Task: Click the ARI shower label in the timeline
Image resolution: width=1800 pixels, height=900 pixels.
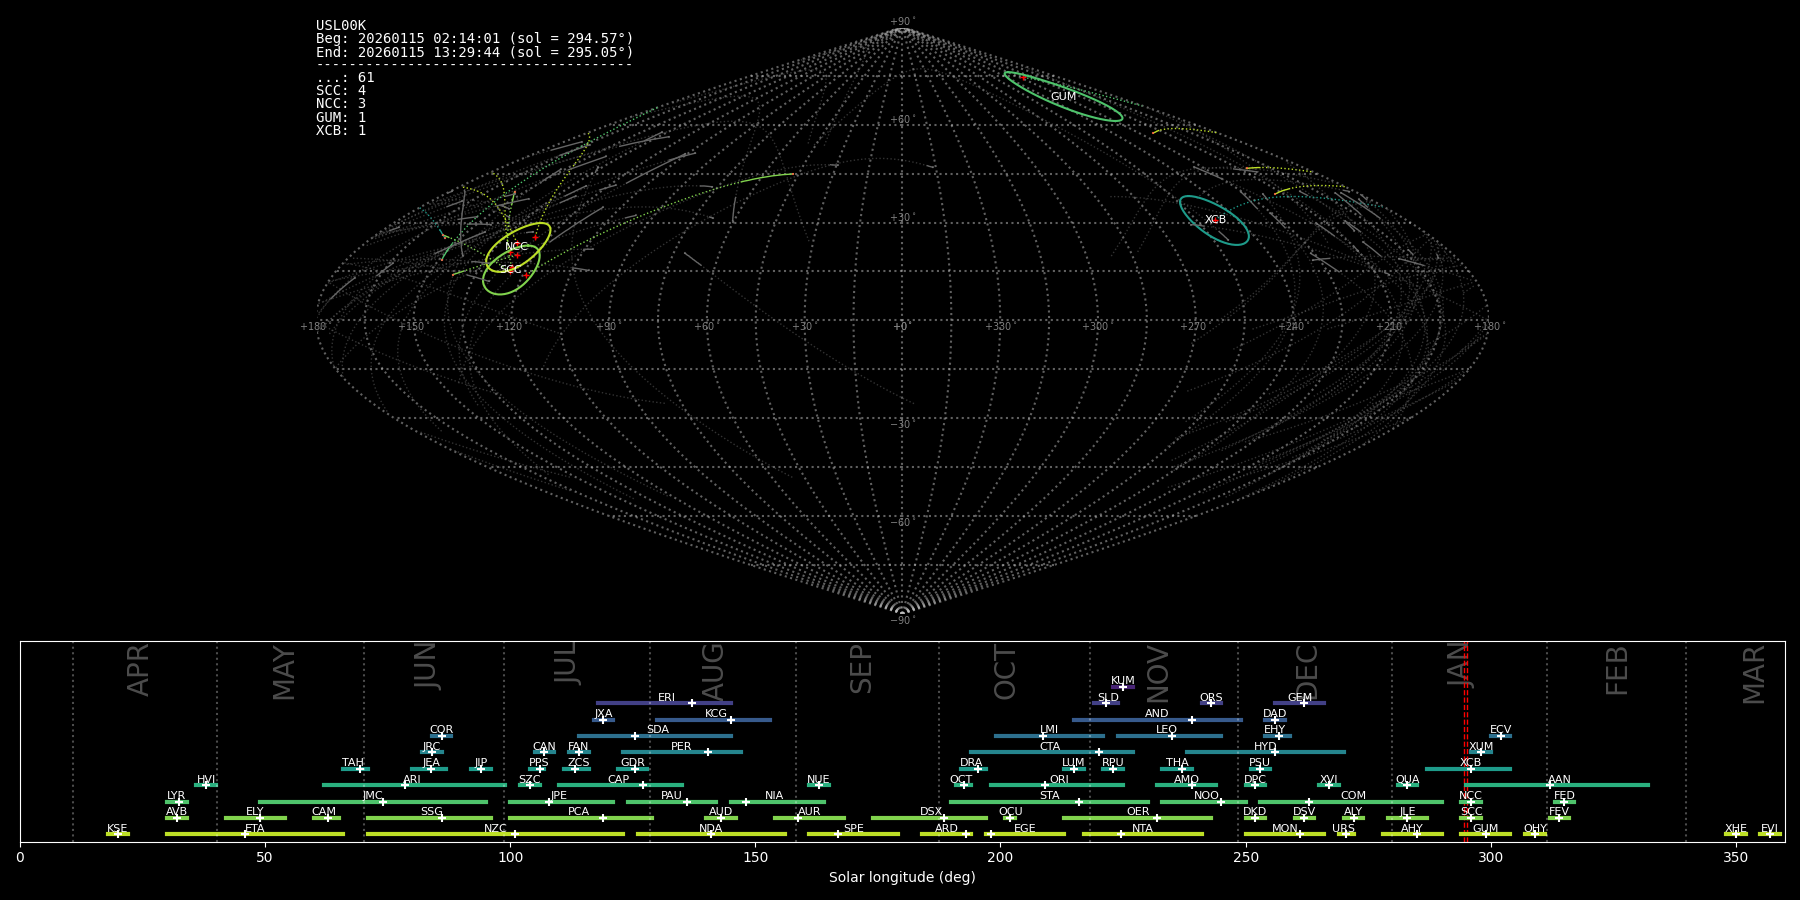Action: pyautogui.click(x=412, y=780)
